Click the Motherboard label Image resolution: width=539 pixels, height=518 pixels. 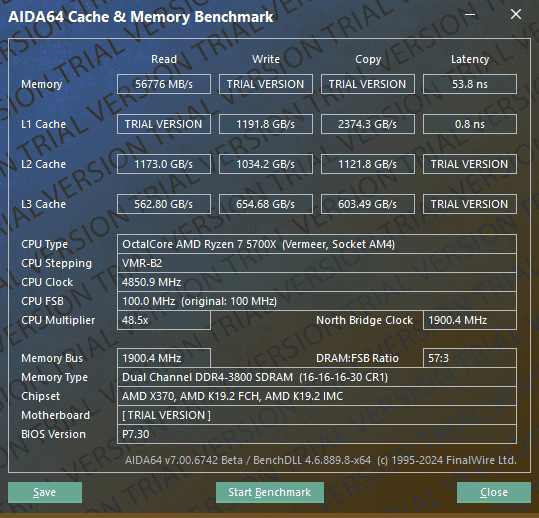(55, 415)
